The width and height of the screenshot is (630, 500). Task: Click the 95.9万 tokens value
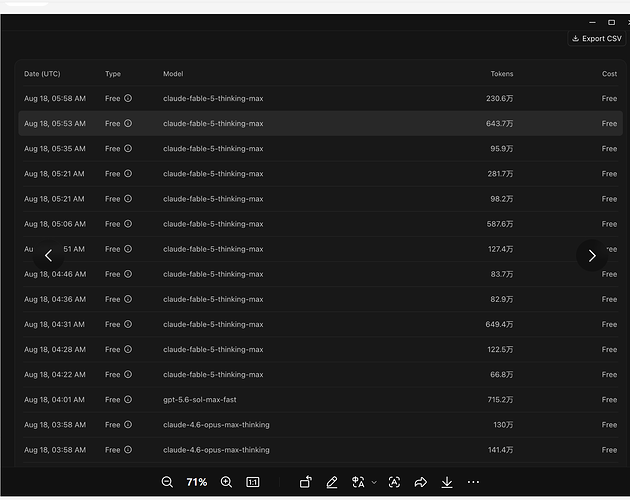click(x=501, y=149)
